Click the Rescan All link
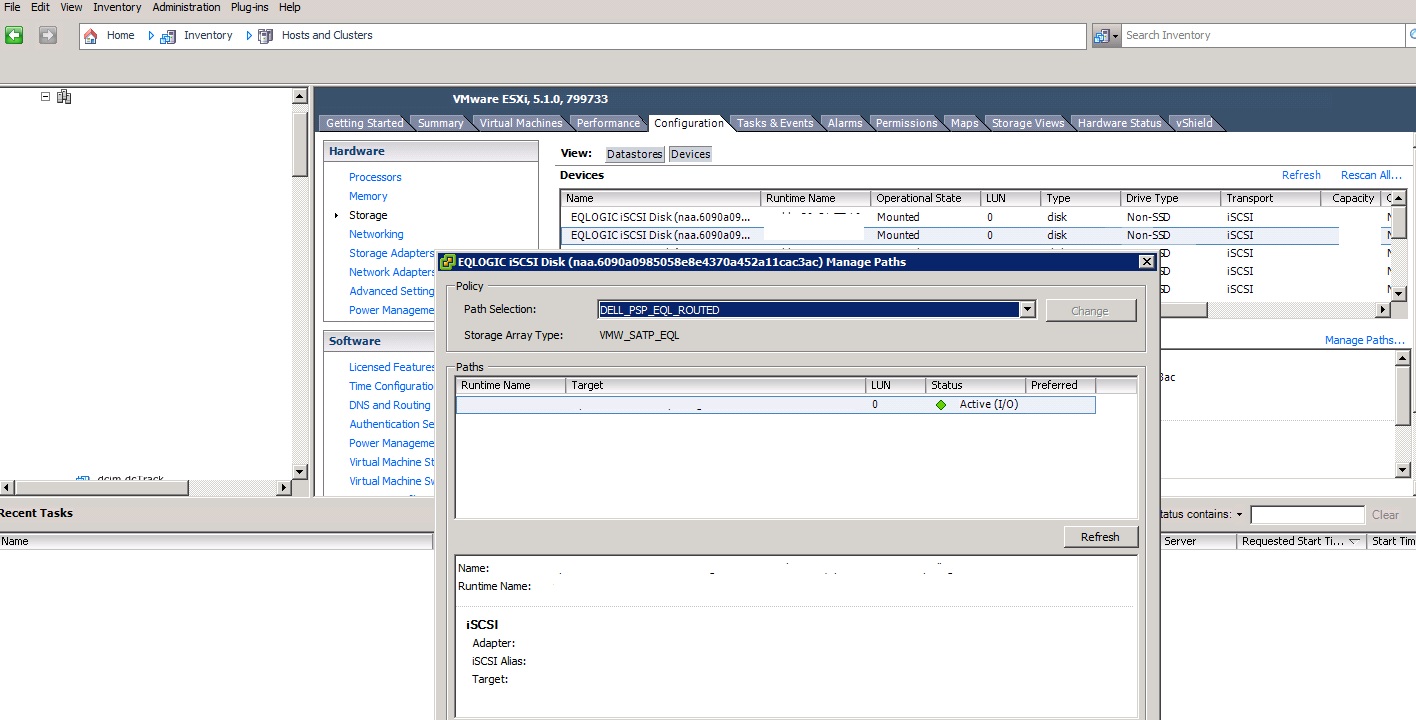 (1371, 175)
